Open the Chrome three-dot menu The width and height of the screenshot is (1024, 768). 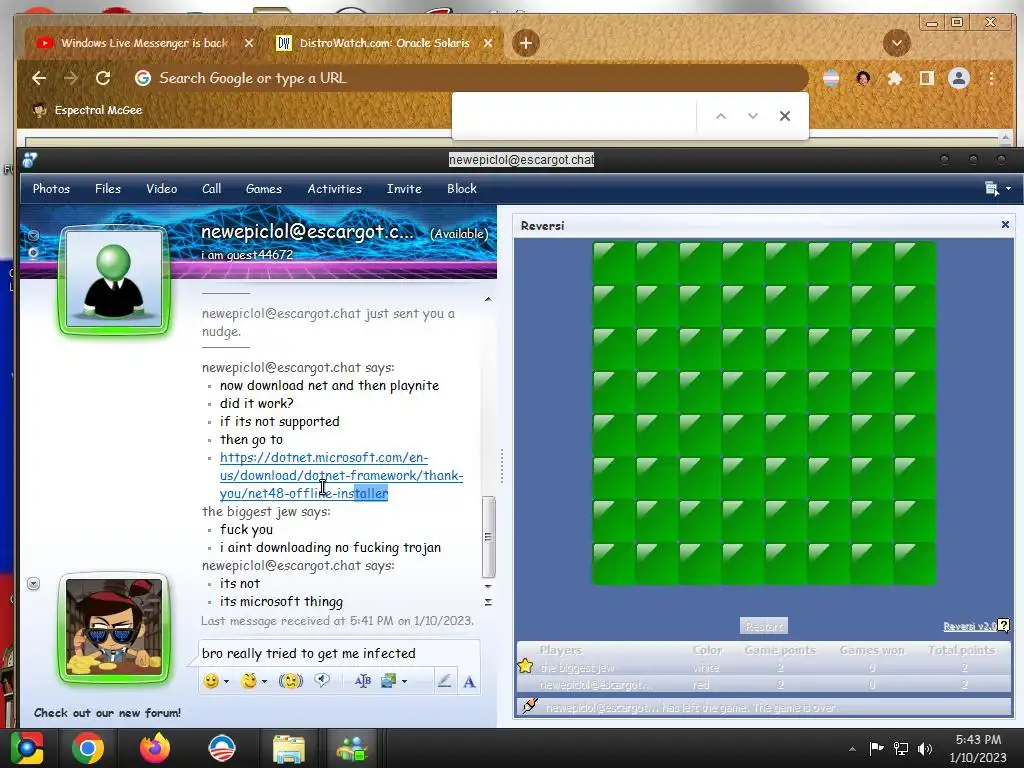click(x=991, y=78)
